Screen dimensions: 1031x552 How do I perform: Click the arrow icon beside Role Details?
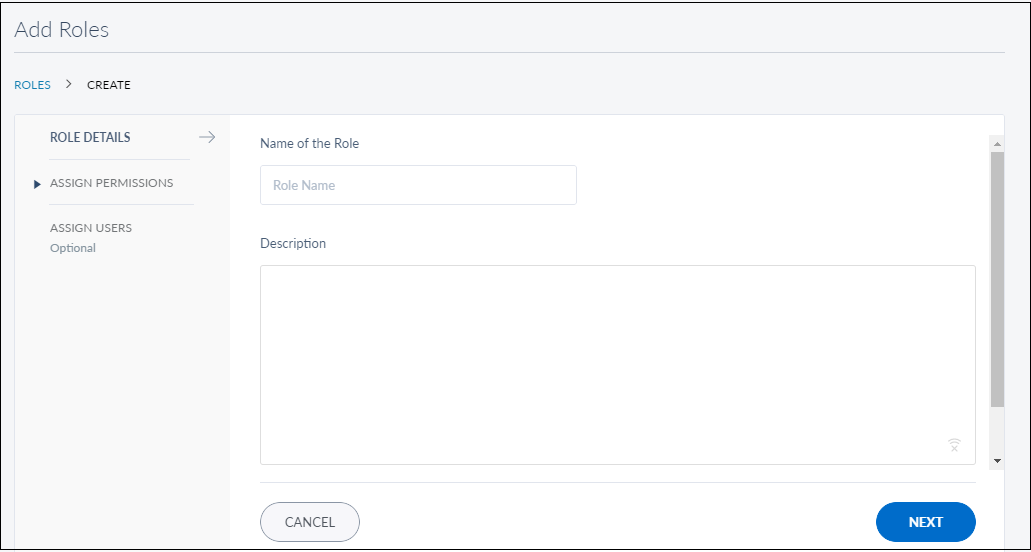point(207,138)
